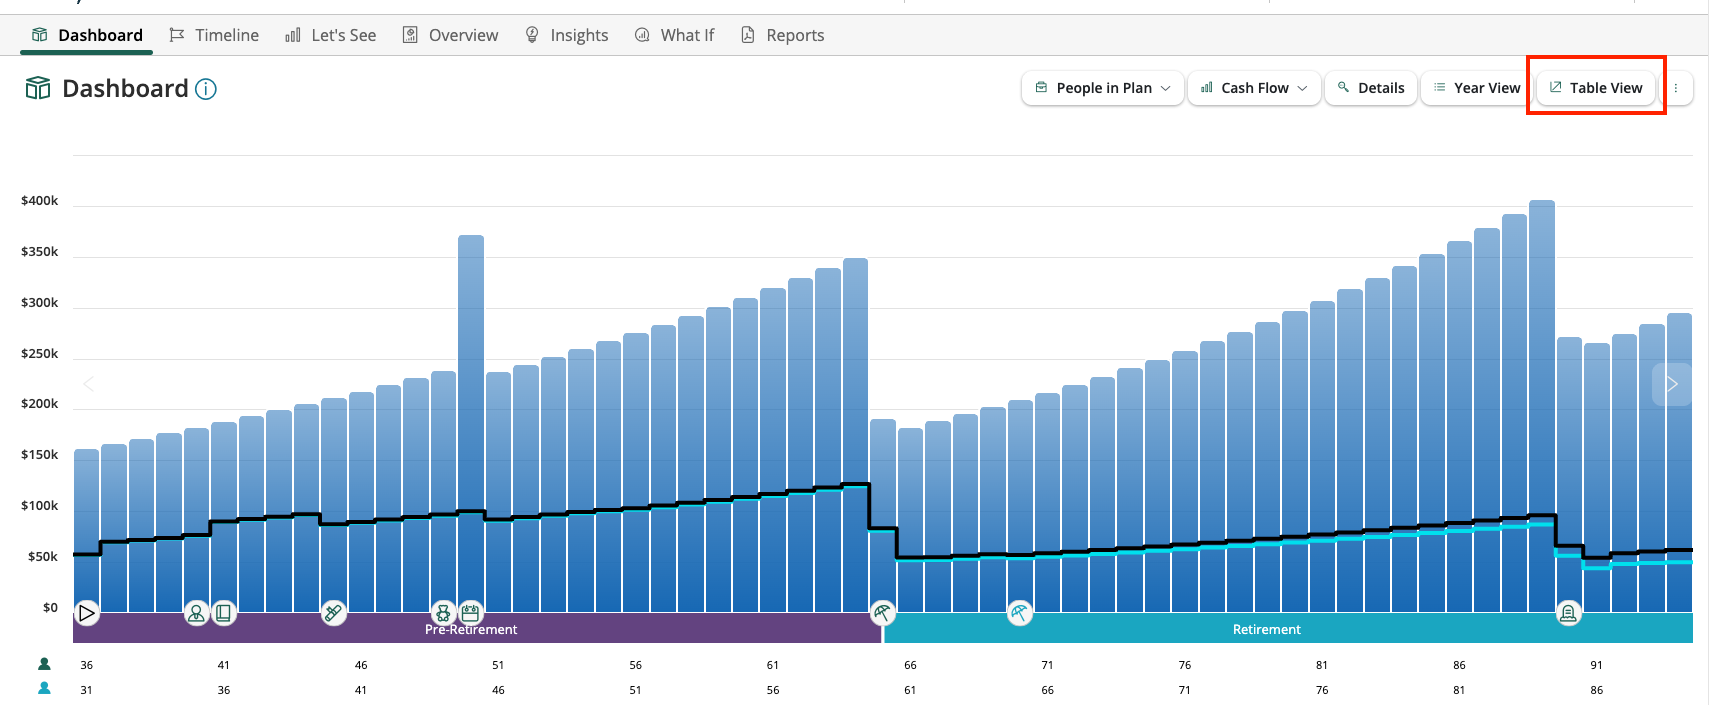Open the What If tab
This screenshot has width=1709, height=705.
[675, 35]
